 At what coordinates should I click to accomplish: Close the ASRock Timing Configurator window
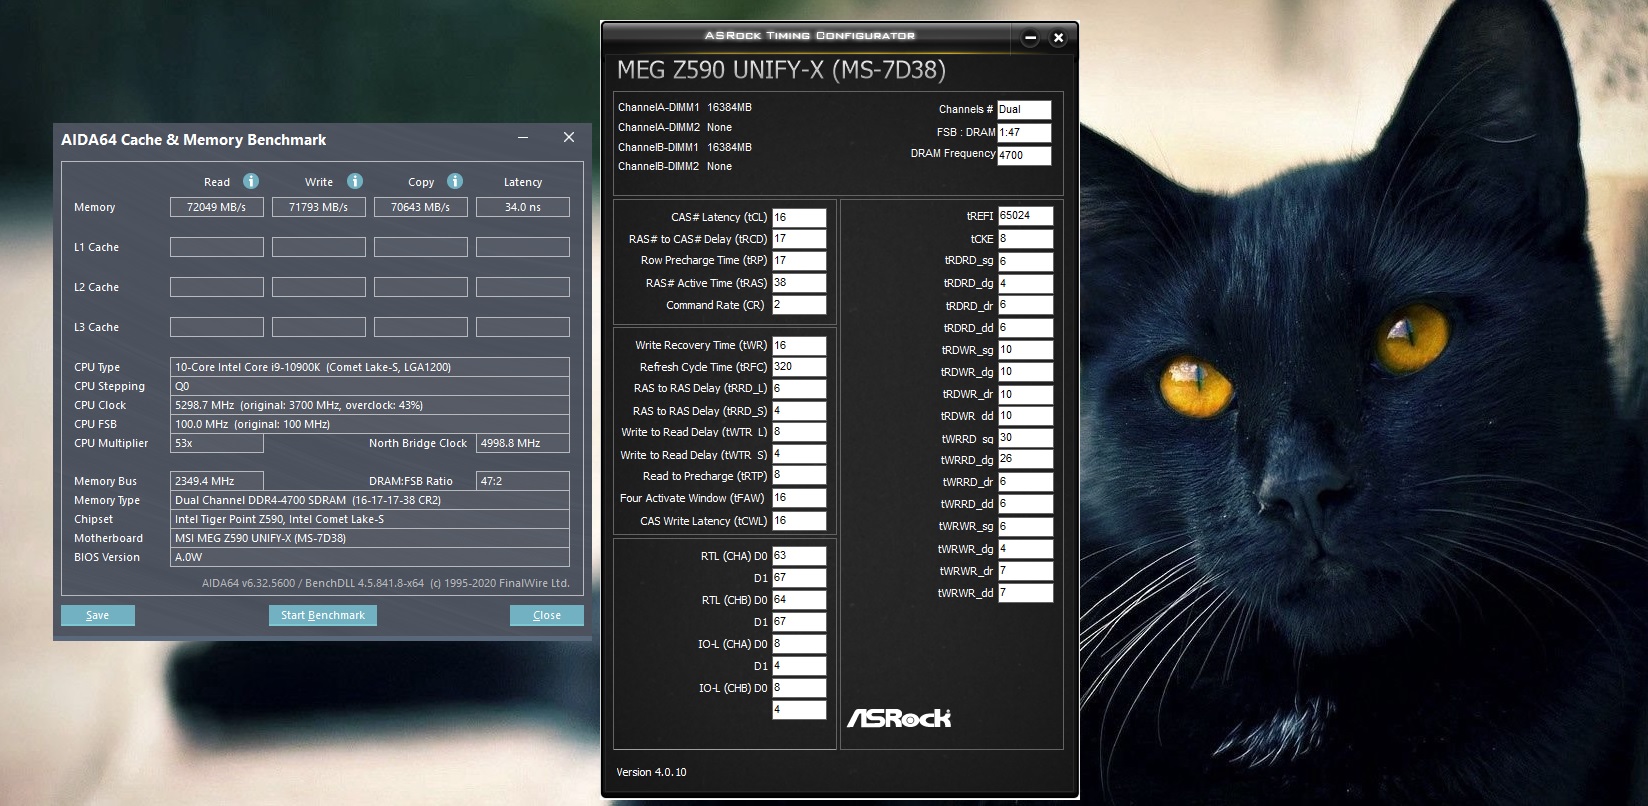pyautogui.click(x=1058, y=38)
